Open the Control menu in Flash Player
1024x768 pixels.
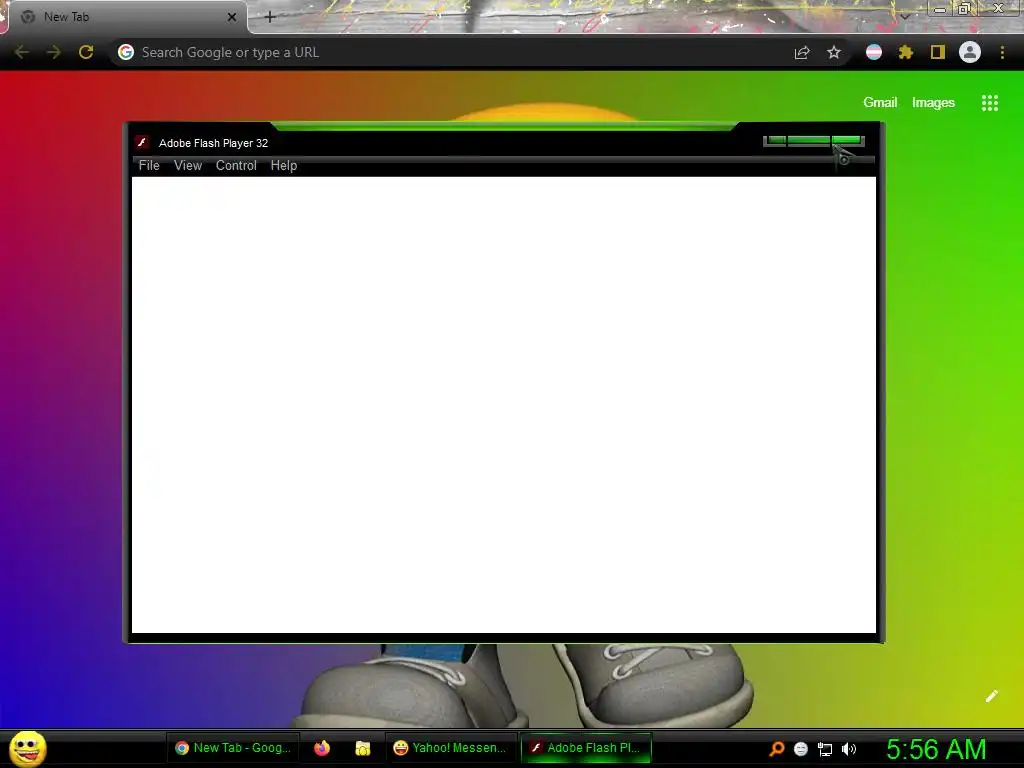(x=236, y=165)
